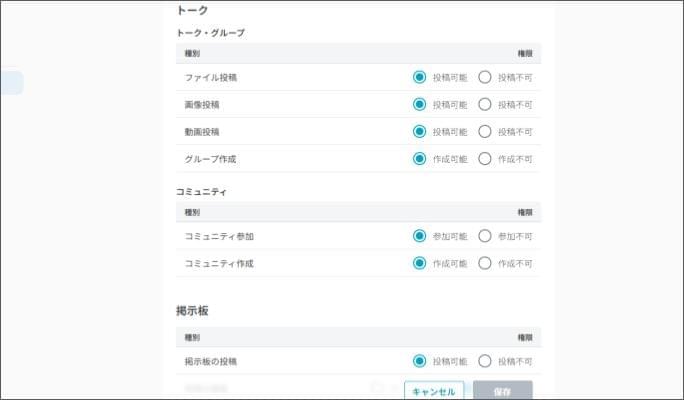
Task: Set 動画投稿 to 投稿不可
Action: pyautogui.click(x=485, y=131)
